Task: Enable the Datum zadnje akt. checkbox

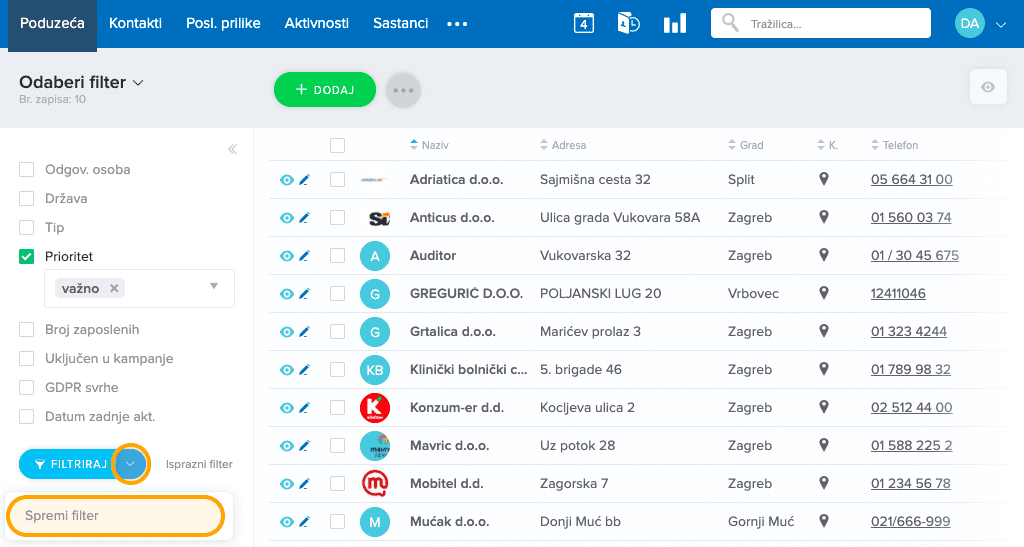Action: [26, 416]
